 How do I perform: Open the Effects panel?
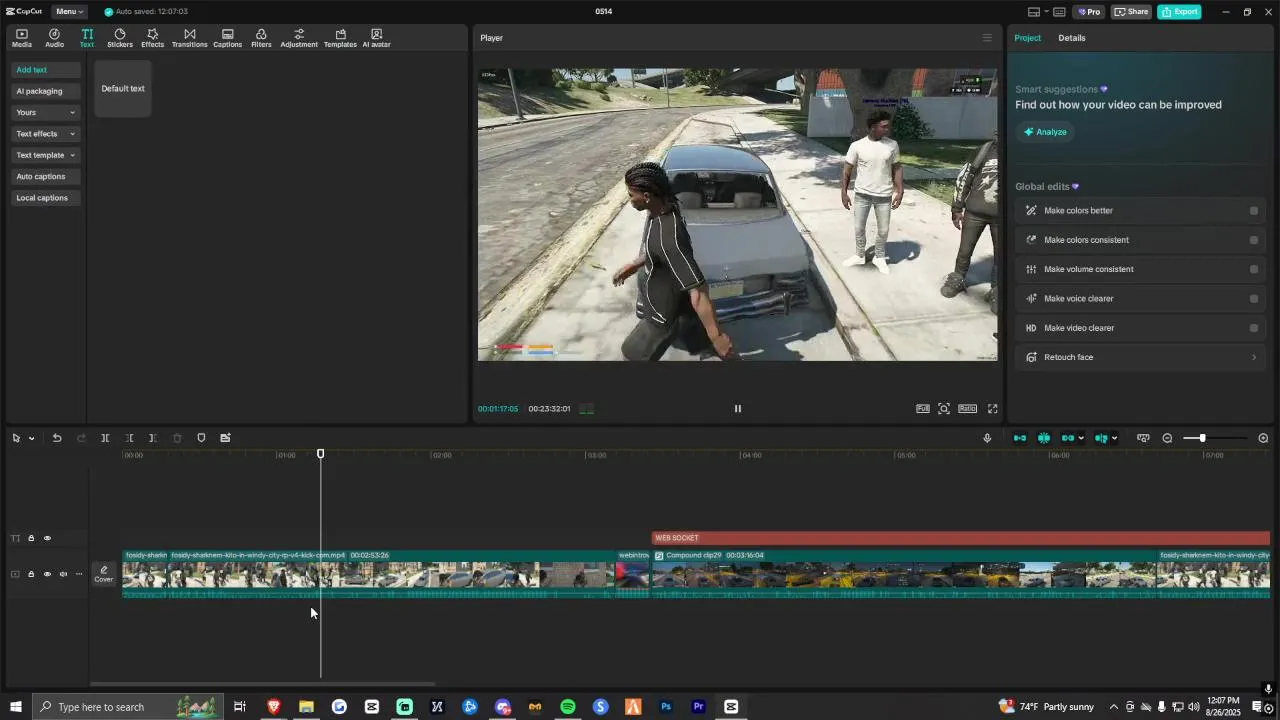click(x=152, y=38)
